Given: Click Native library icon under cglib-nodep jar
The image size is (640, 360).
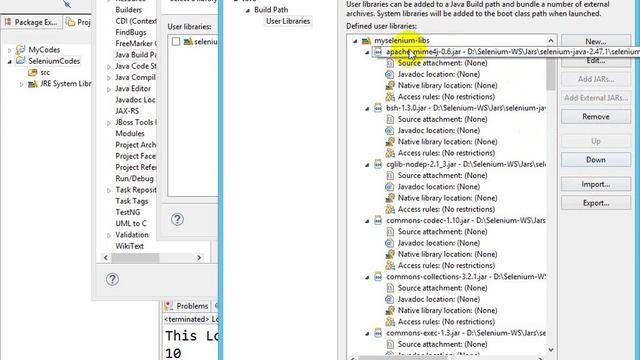Looking at the screenshot, I should point(390,198).
